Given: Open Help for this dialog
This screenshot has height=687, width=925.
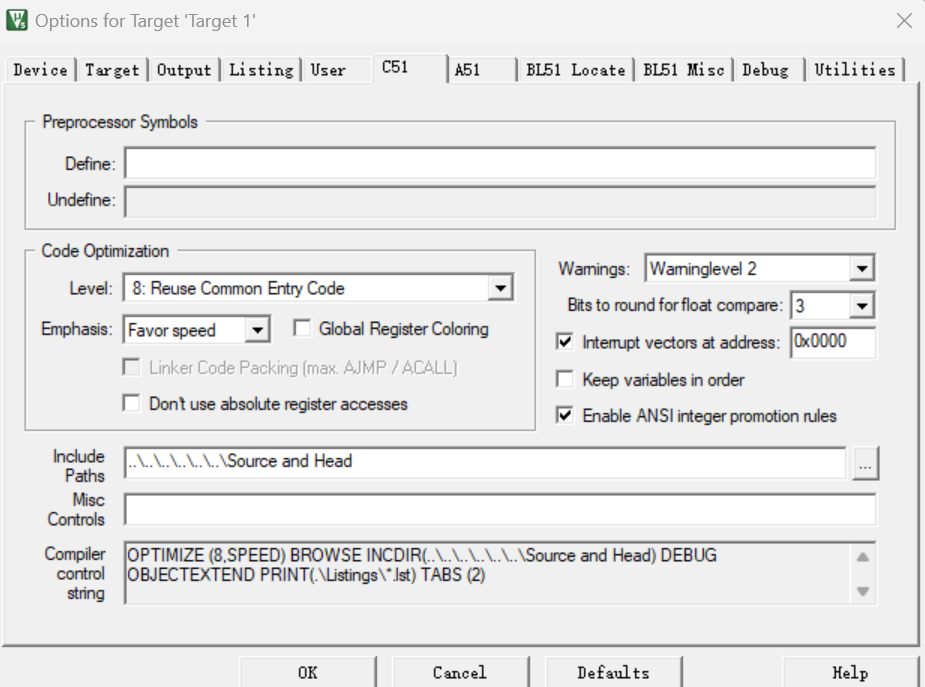Looking at the screenshot, I should pos(850,672).
